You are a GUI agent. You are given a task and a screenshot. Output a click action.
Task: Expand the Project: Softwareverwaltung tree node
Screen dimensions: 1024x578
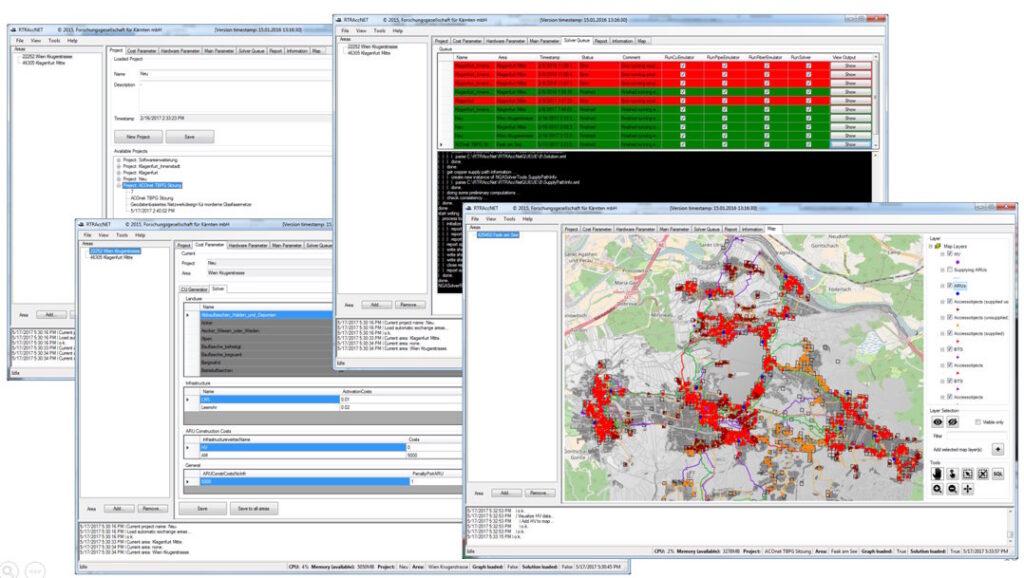pos(118,160)
